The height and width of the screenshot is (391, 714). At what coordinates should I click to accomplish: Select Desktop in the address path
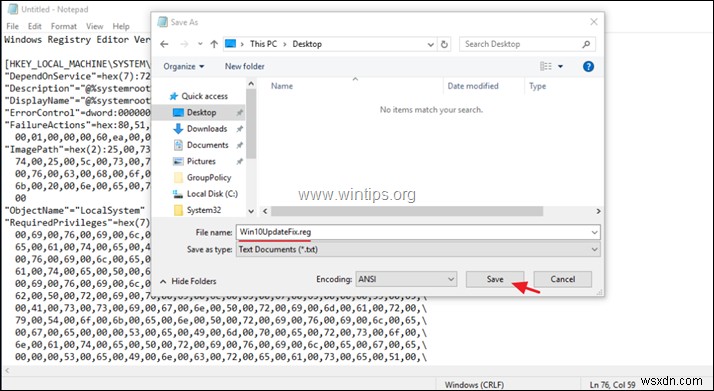click(x=307, y=44)
